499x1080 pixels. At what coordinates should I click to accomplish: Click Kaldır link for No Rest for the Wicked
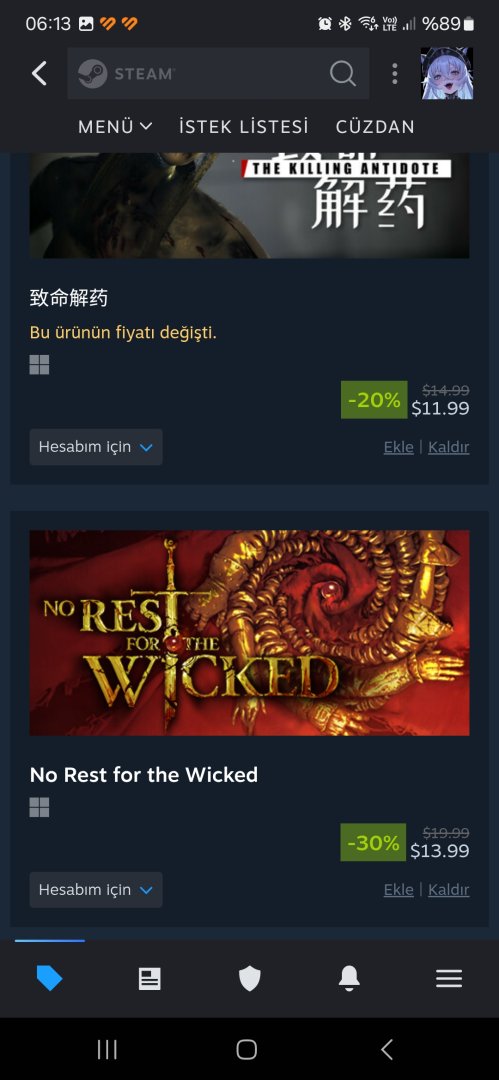pyautogui.click(x=449, y=890)
